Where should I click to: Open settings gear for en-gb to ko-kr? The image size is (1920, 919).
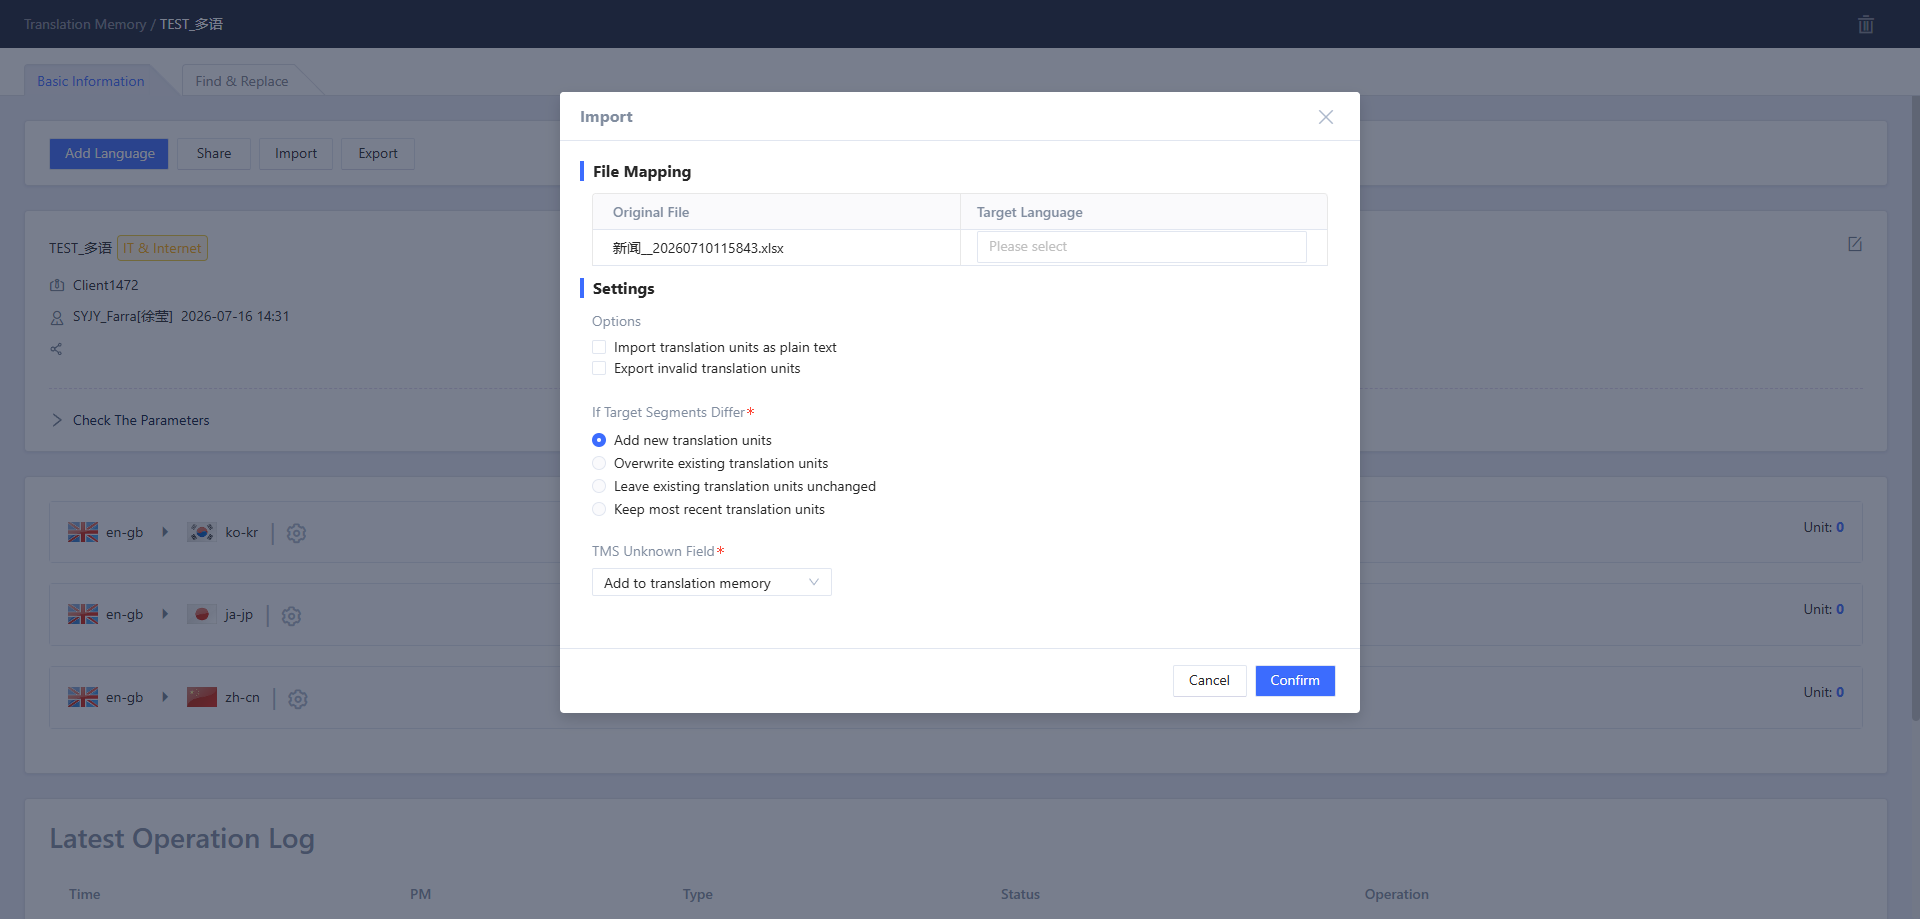tap(296, 533)
